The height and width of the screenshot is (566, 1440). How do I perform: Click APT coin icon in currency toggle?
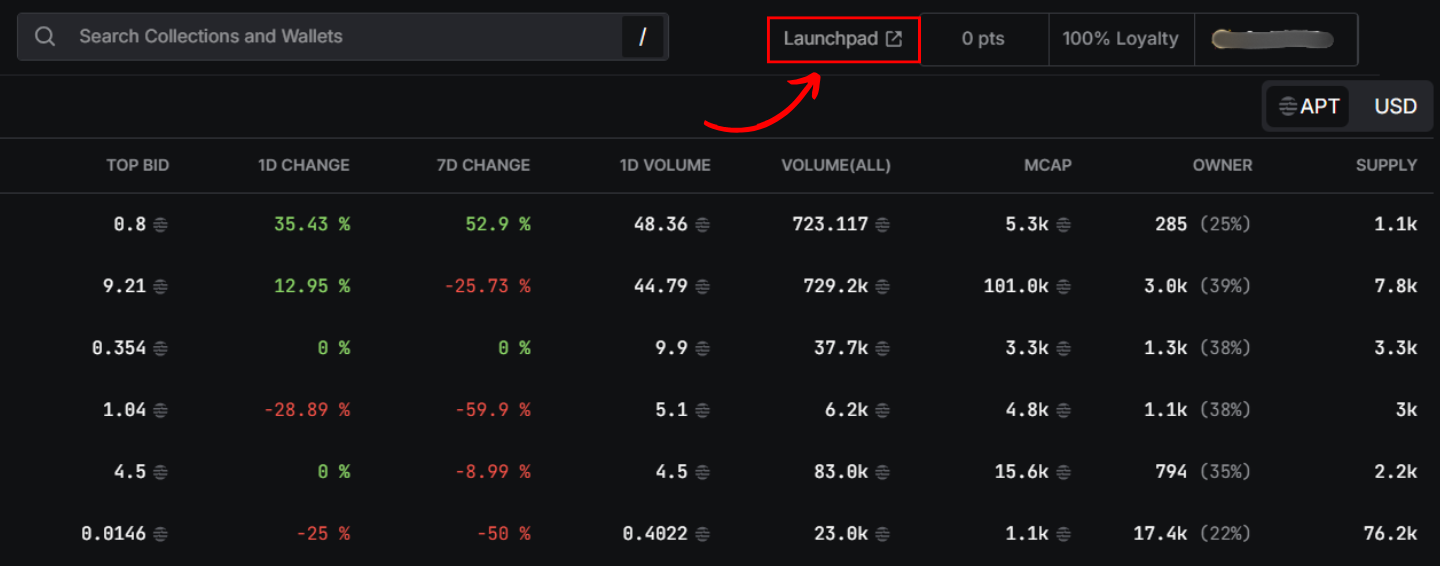tap(1288, 106)
